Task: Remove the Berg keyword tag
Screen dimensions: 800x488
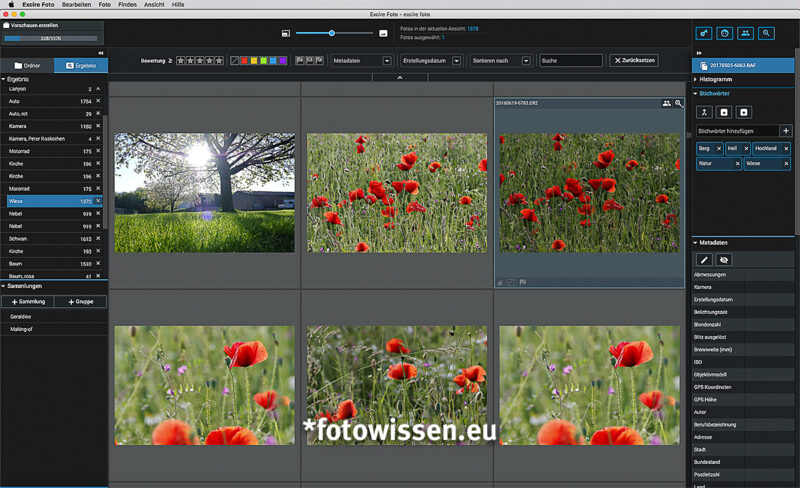Action: click(719, 149)
